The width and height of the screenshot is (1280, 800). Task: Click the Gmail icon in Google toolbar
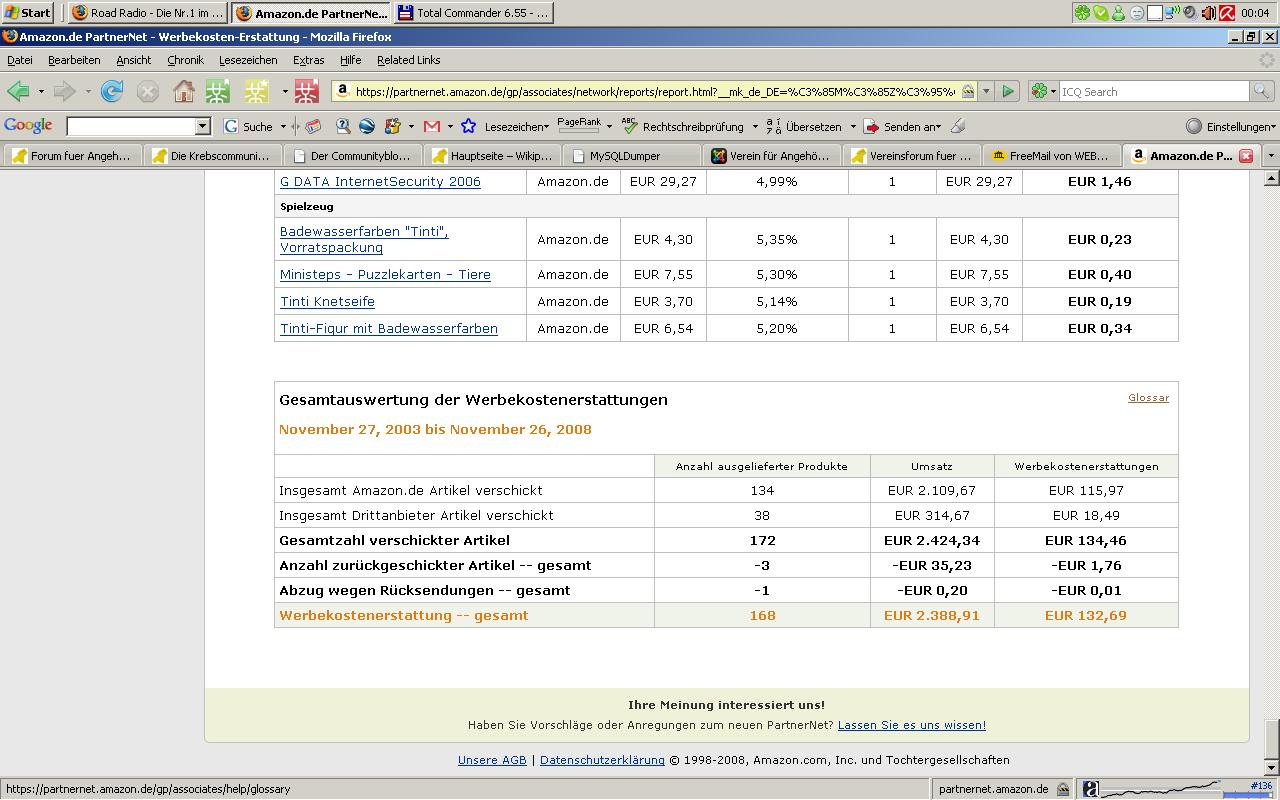[432, 127]
